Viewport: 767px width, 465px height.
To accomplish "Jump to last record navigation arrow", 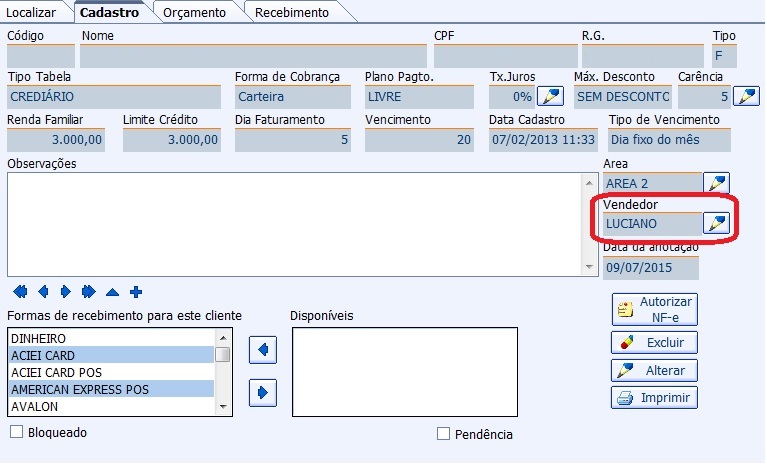I will 89,292.
